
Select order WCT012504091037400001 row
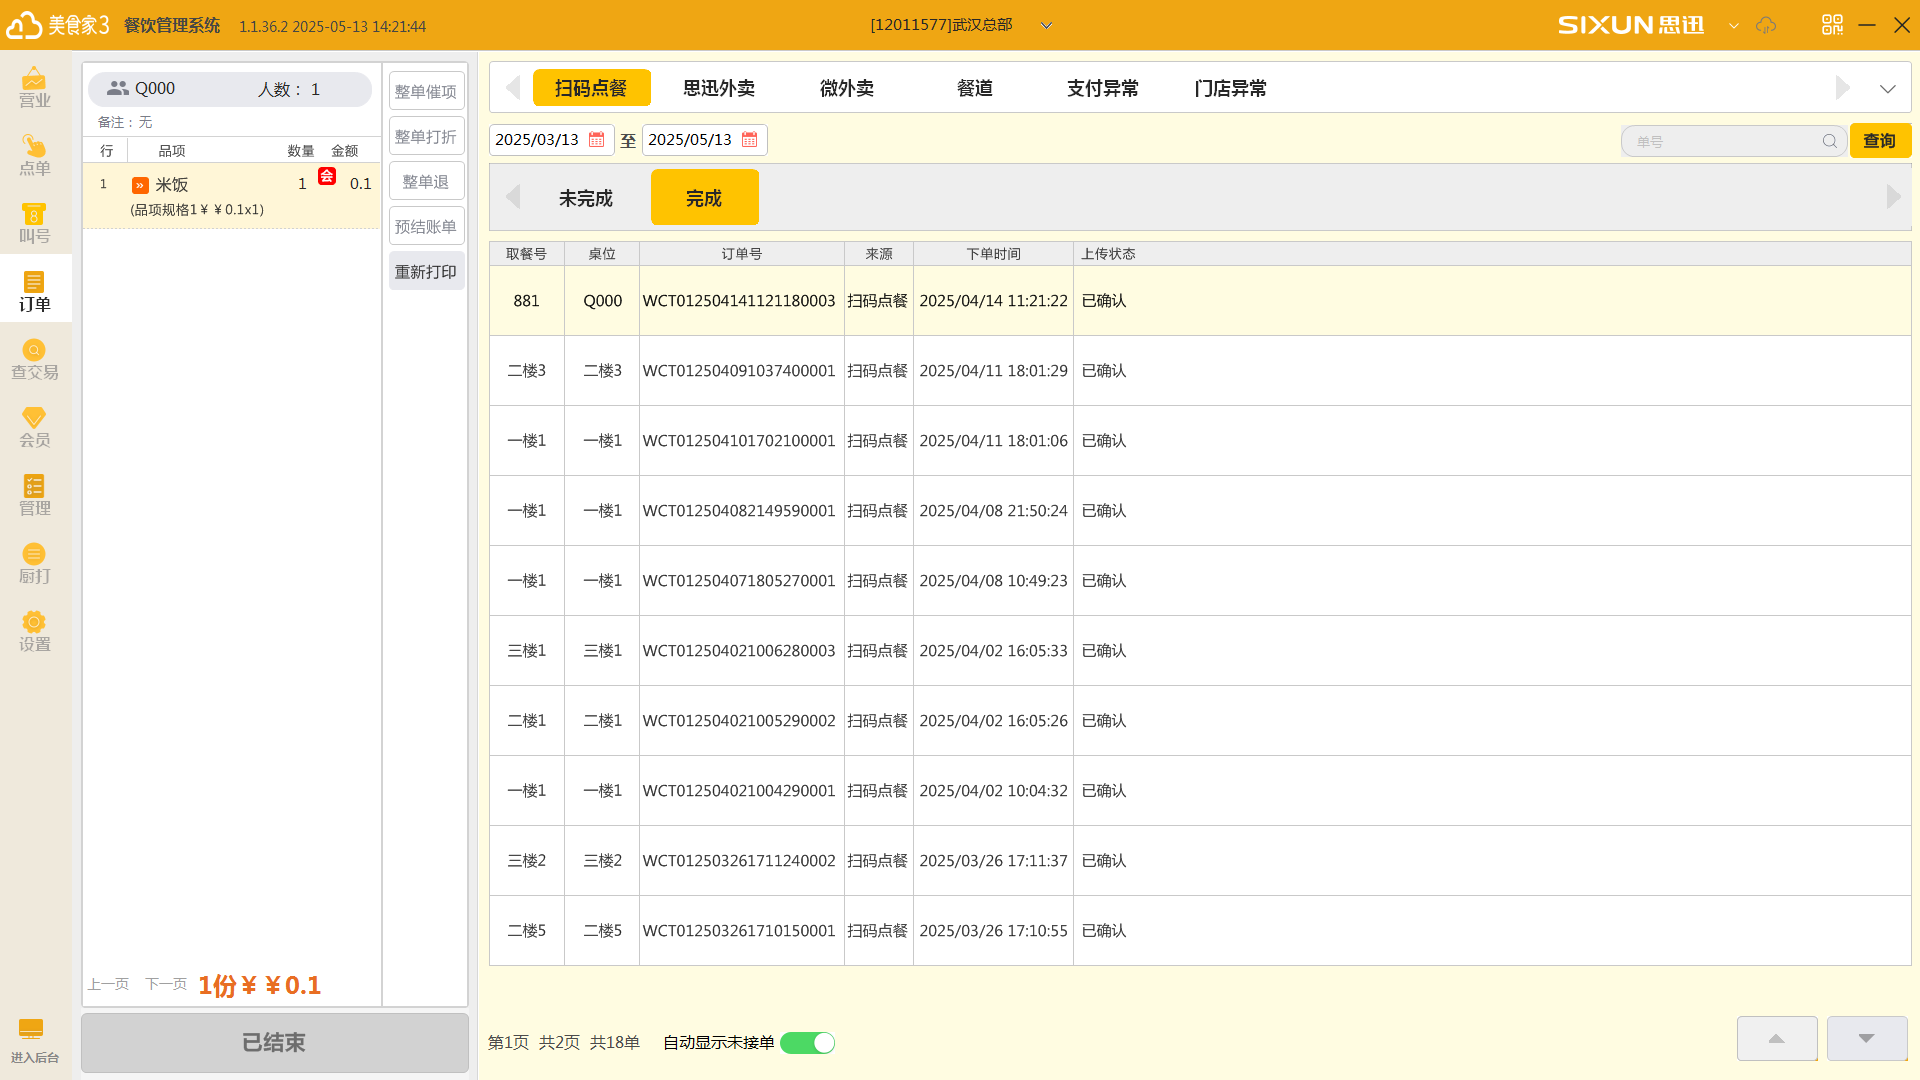[x=1200, y=371]
